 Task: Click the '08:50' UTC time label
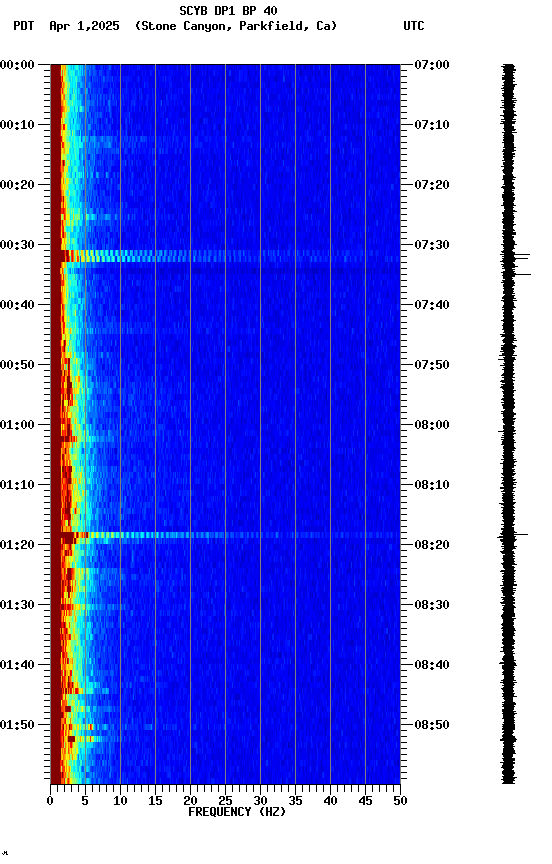pyautogui.click(x=432, y=726)
